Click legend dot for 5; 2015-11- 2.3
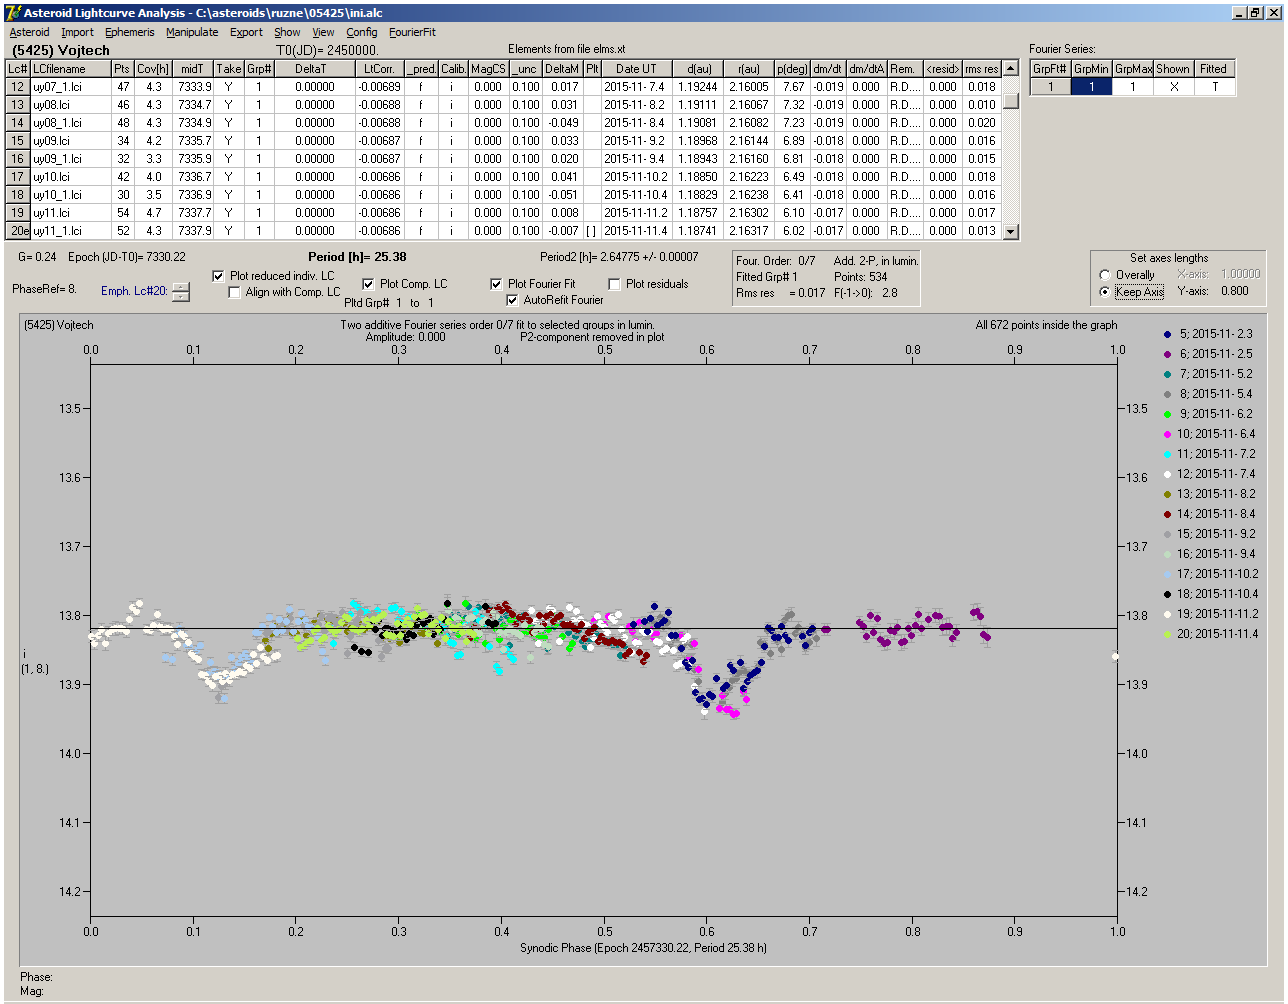1288x1004 pixels. [1168, 334]
